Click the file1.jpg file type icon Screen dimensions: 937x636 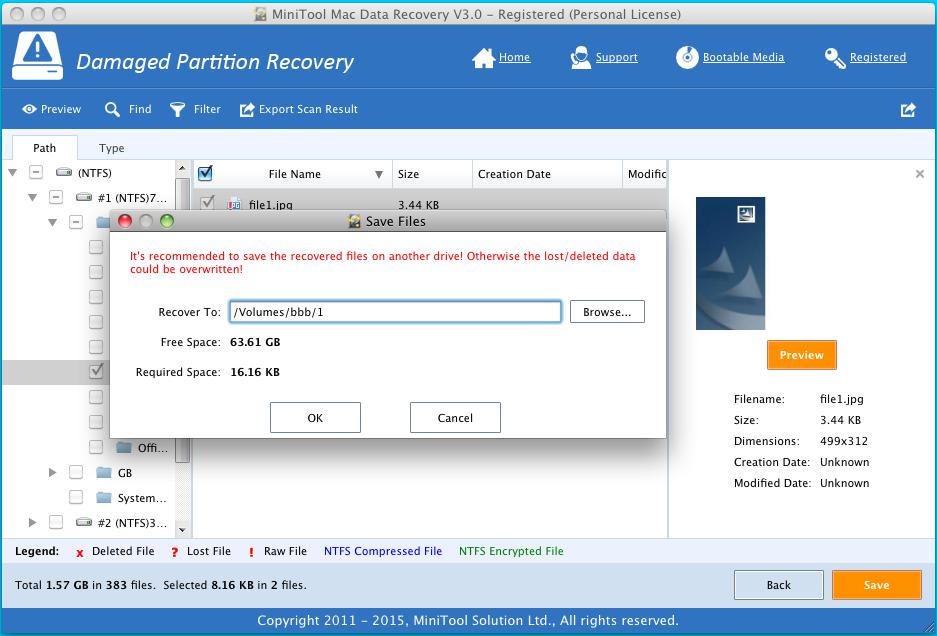(234, 204)
